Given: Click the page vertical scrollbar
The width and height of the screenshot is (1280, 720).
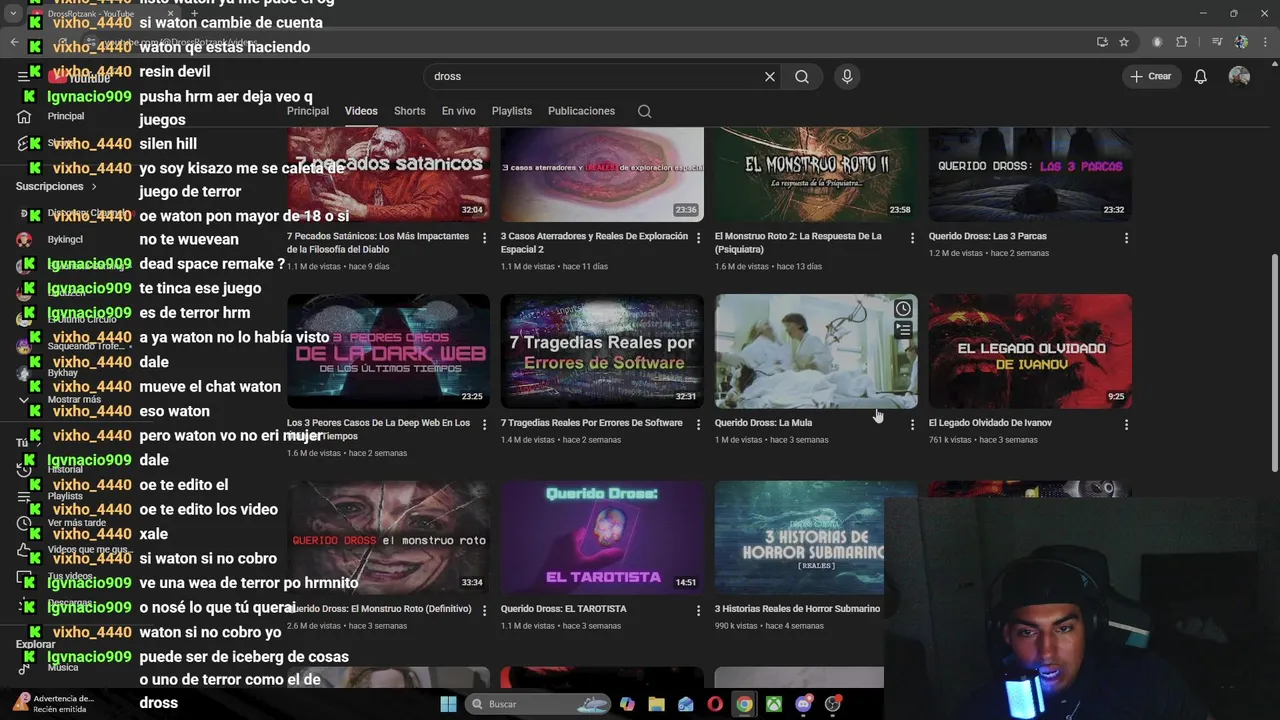Looking at the screenshot, I should pos(1274,363).
